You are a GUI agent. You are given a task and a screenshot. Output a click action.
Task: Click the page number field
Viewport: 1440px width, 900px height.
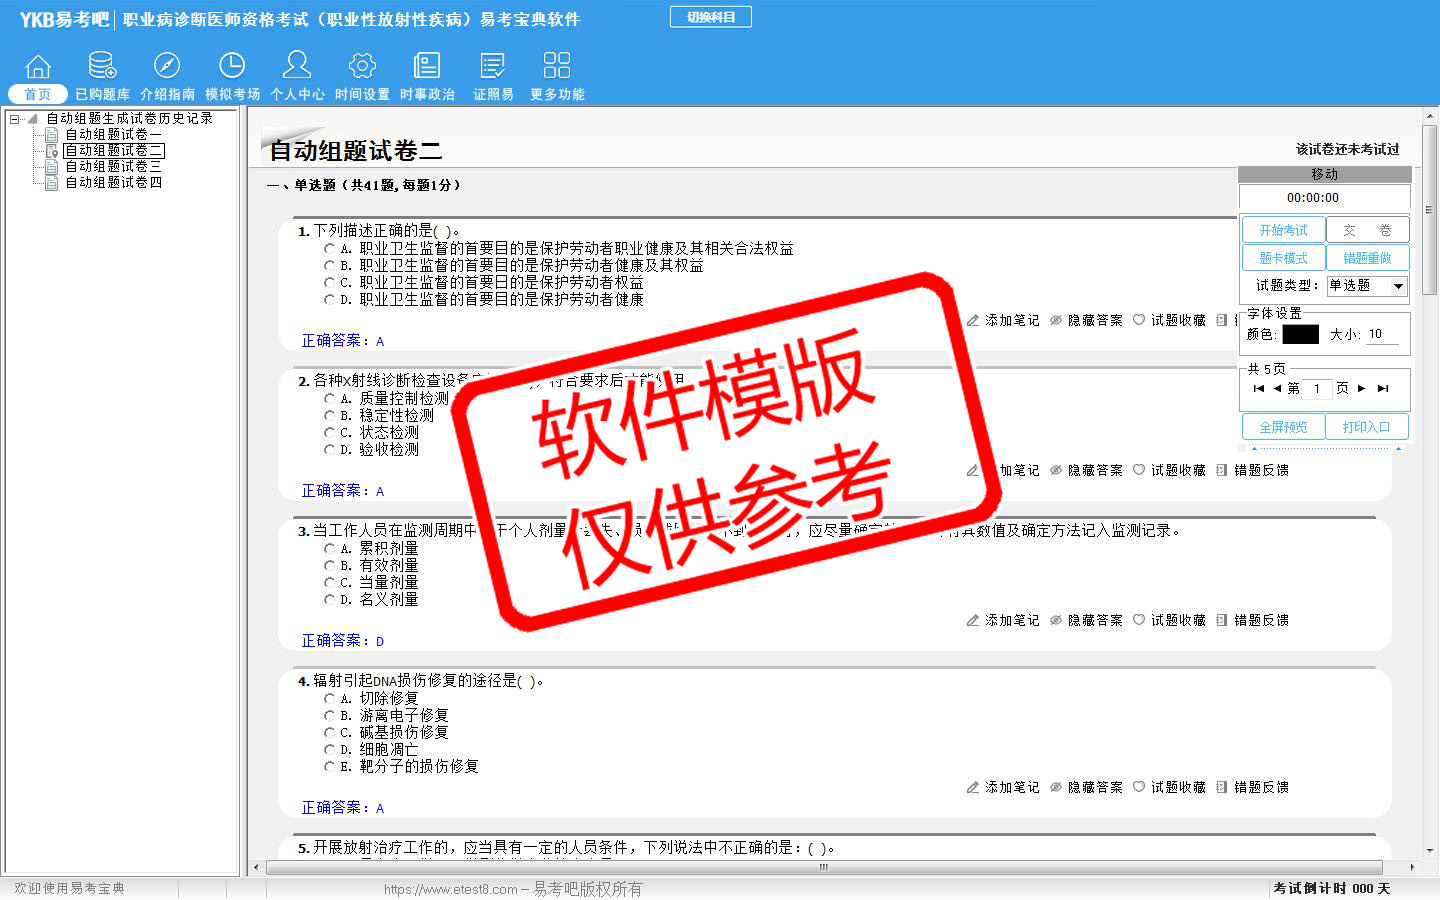point(1317,388)
